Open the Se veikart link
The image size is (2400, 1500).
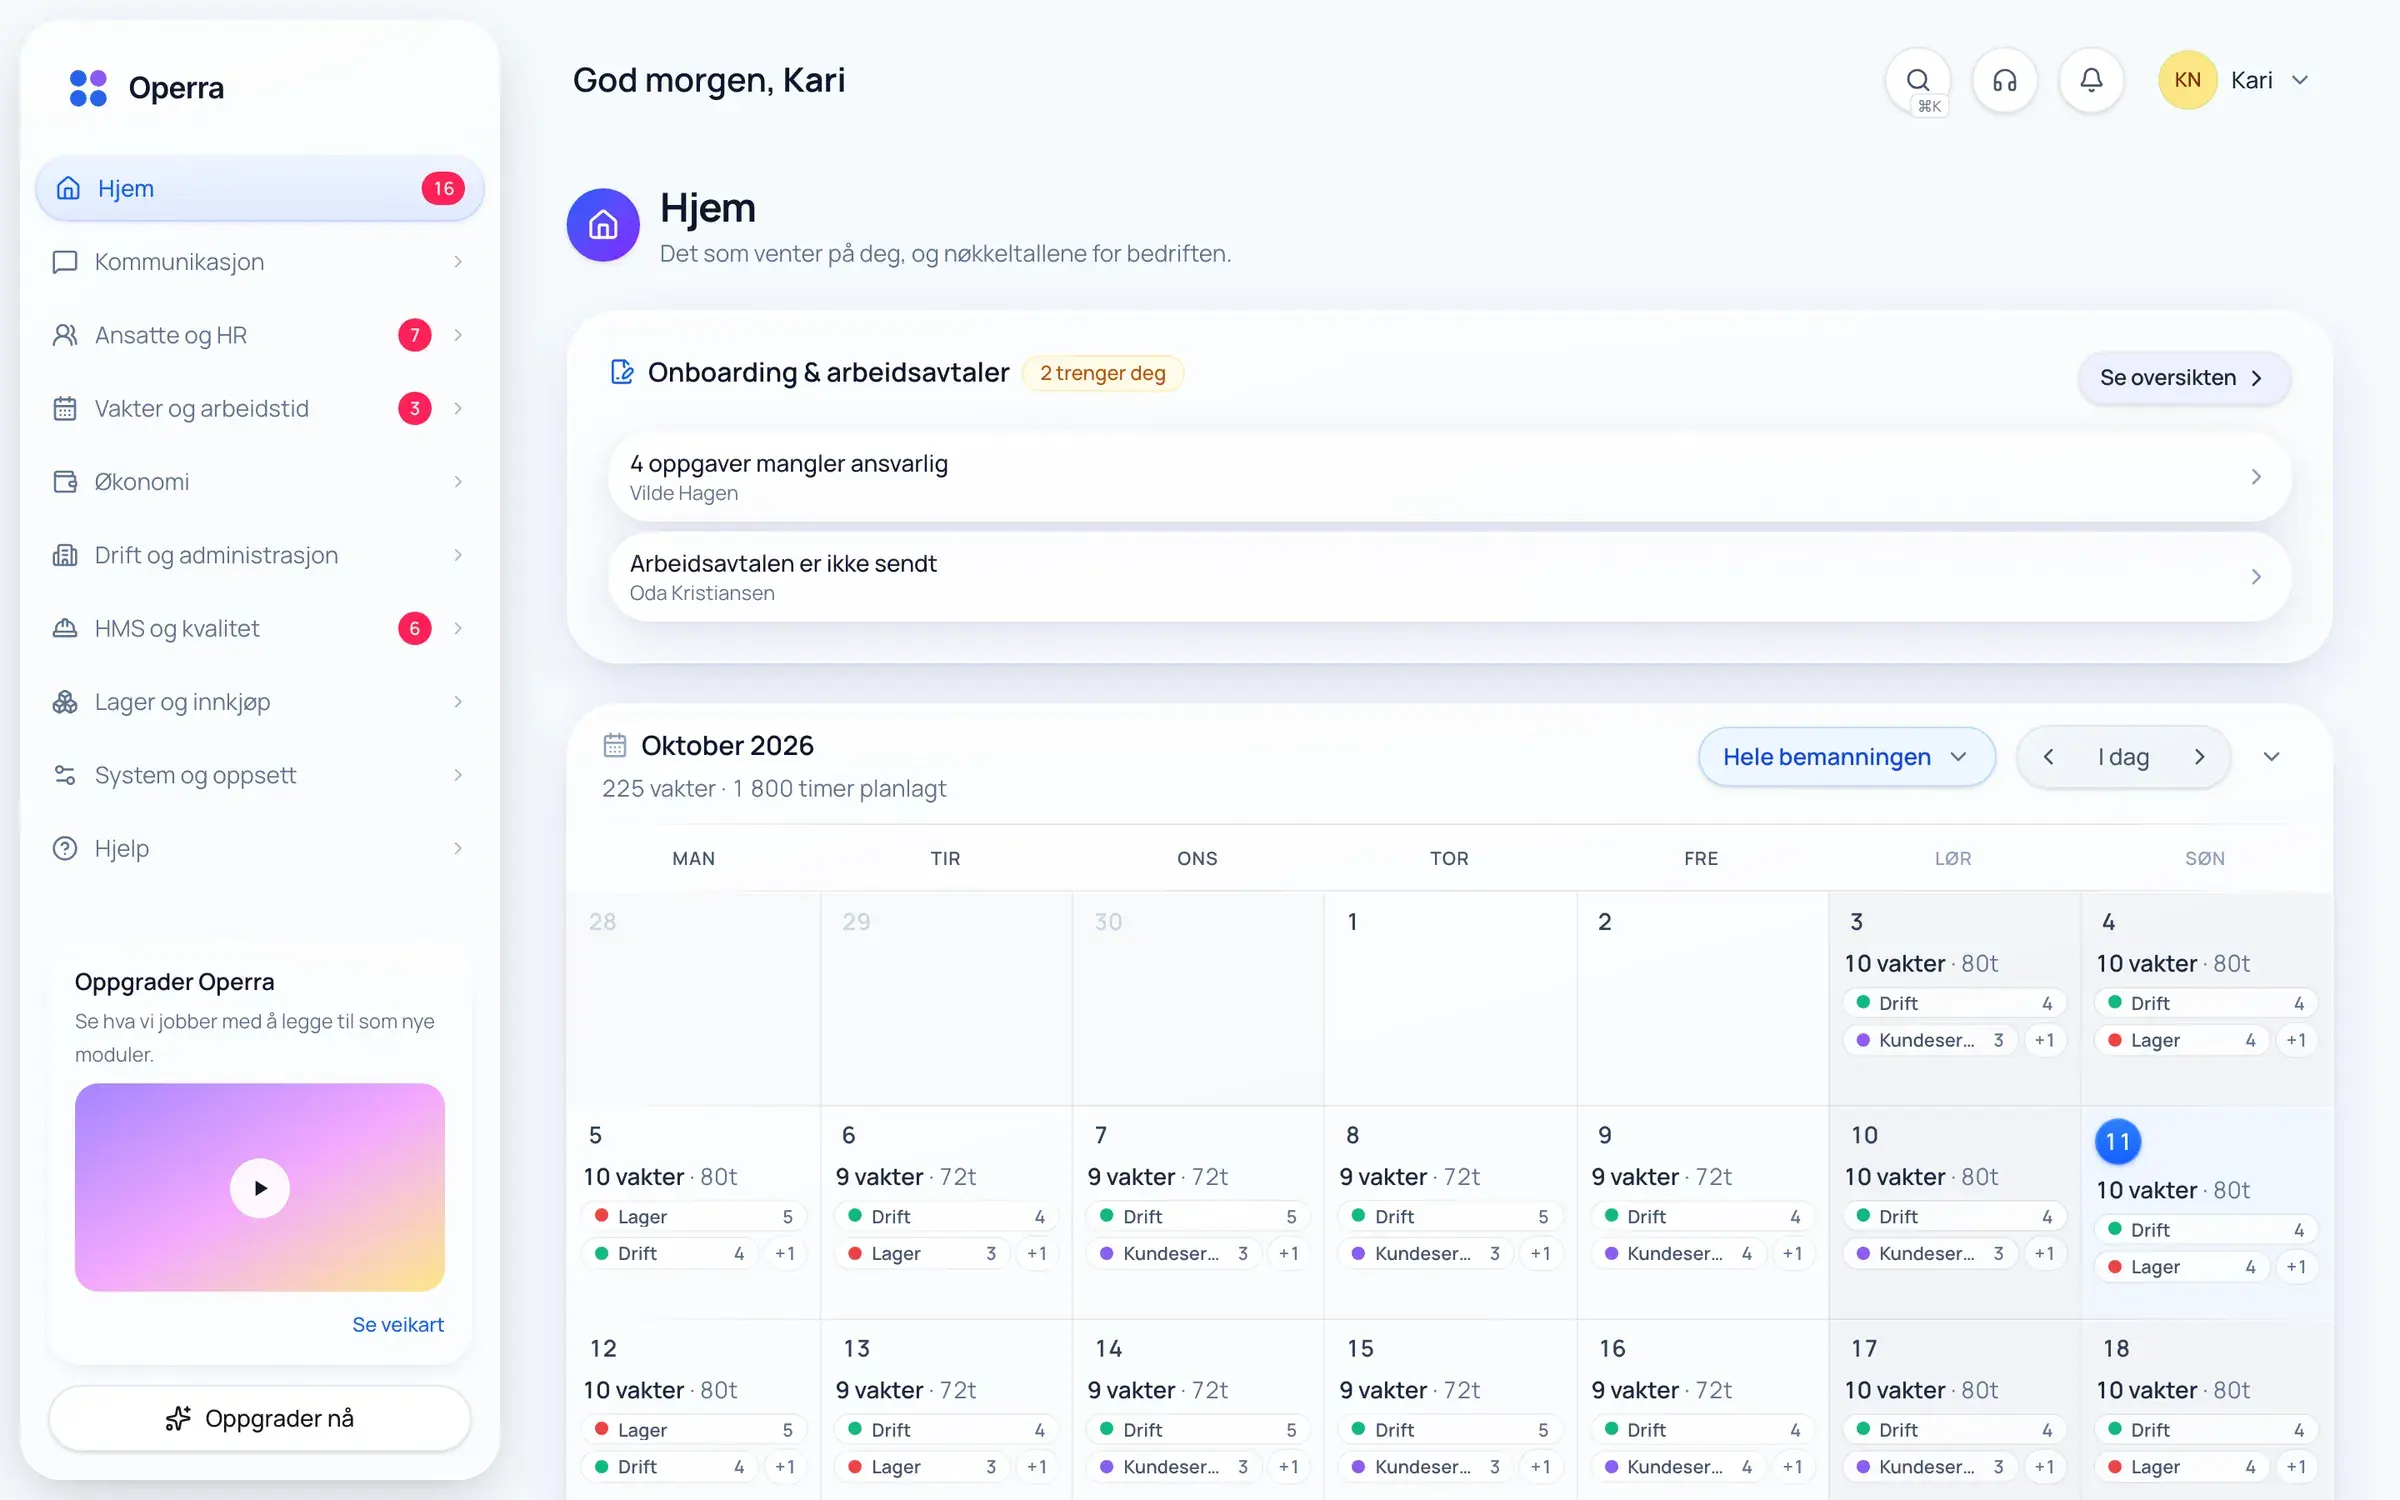[x=398, y=1324]
